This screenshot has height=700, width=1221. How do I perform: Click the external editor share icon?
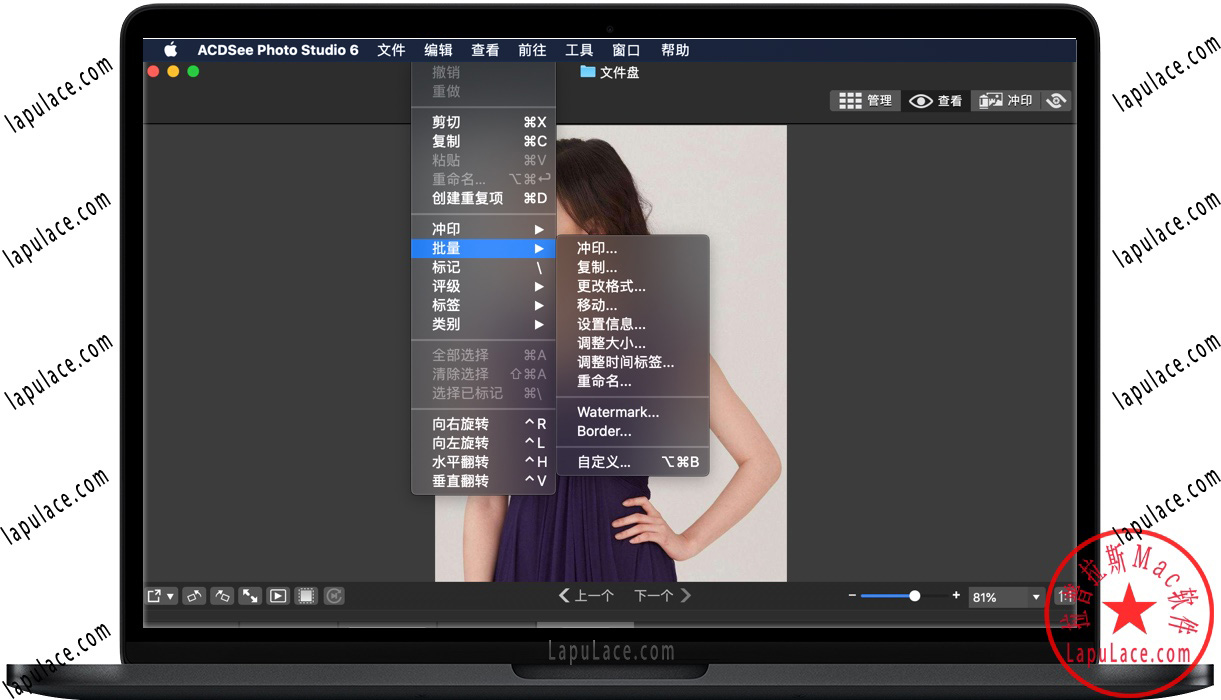[x=155, y=596]
